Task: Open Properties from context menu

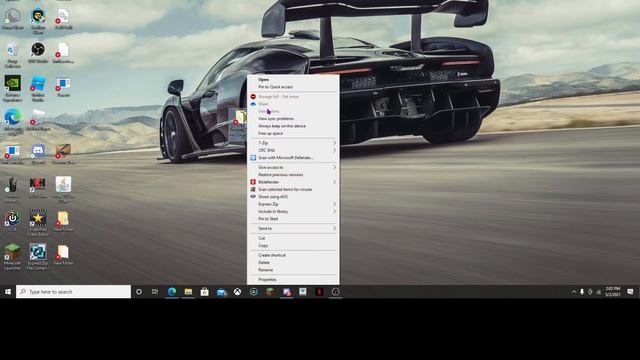Action: pyautogui.click(x=293, y=280)
